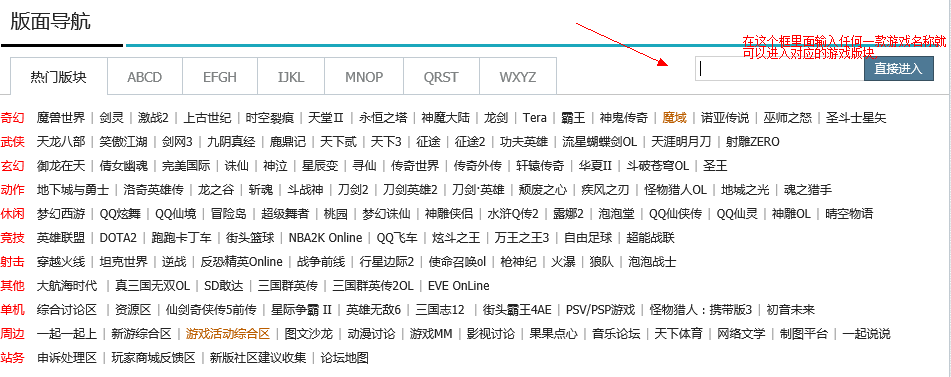
Task: Open the 斗破苍穹OL link
Action: click(658, 165)
